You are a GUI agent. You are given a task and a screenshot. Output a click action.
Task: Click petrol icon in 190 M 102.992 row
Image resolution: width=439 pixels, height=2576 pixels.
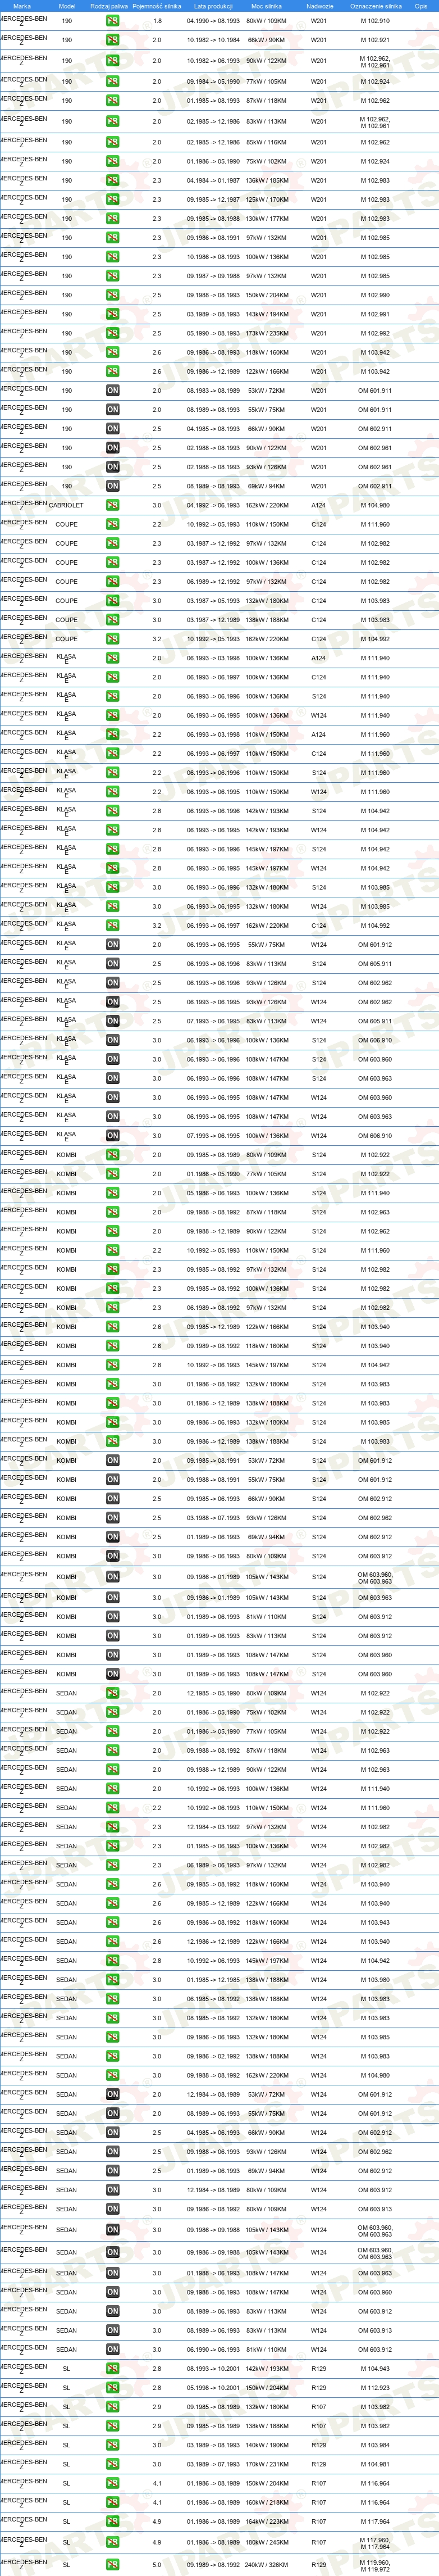(x=112, y=333)
